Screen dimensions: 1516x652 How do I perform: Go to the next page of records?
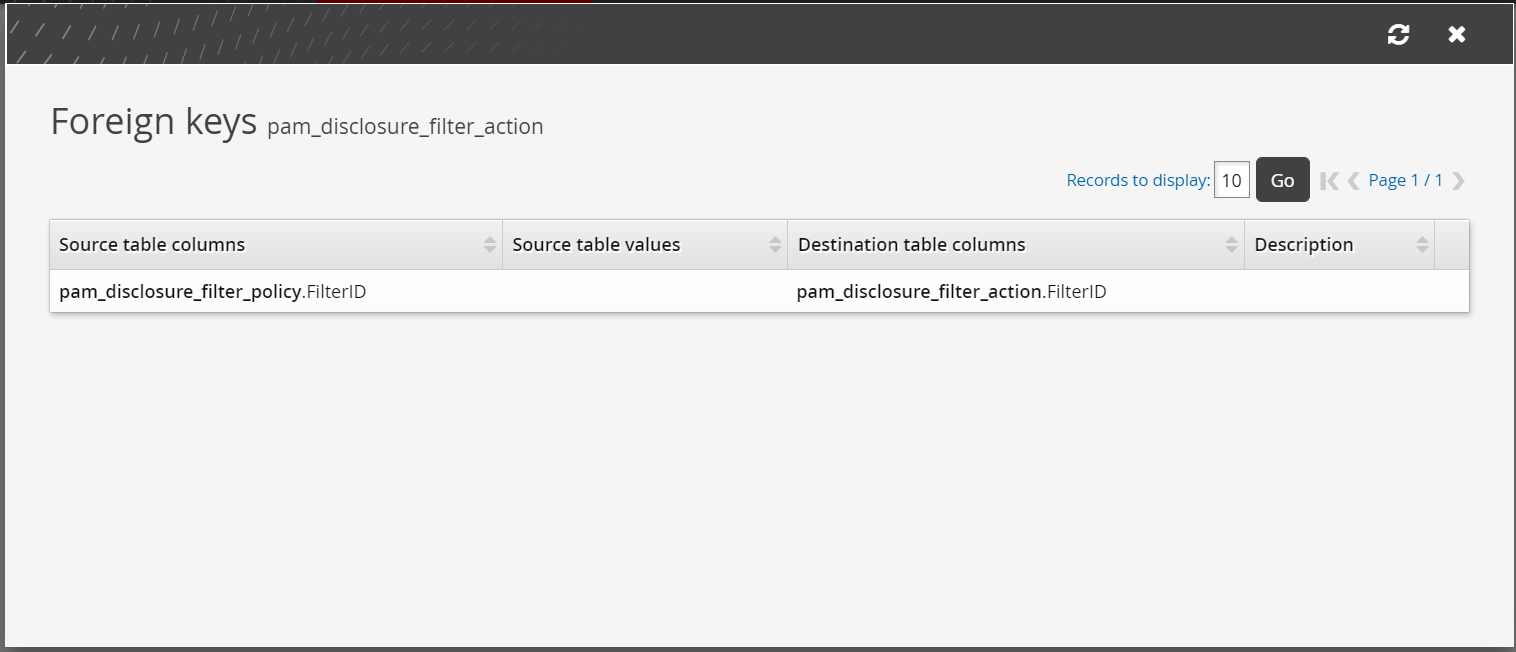(1458, 181)
